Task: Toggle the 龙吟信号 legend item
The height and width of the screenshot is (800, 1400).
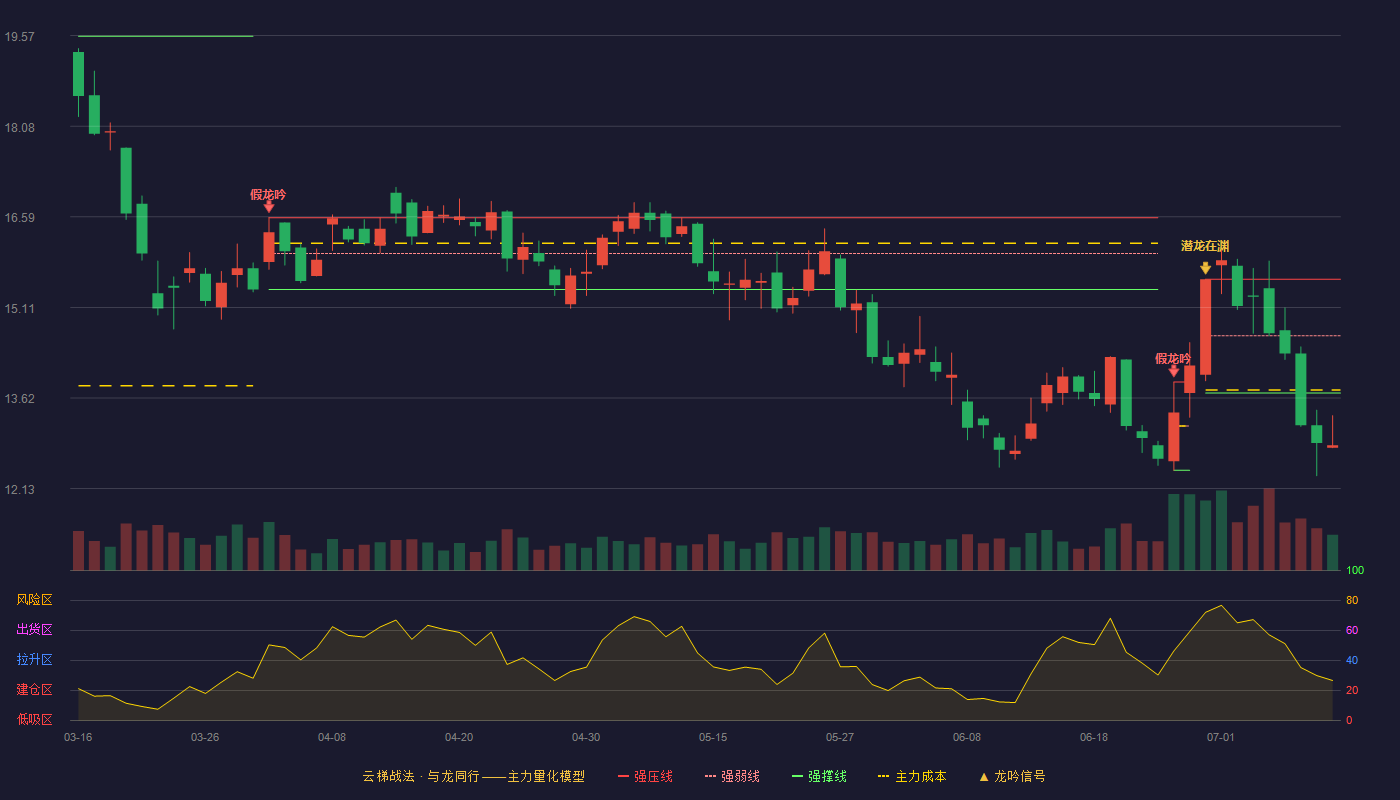Action: point(1012,776)
